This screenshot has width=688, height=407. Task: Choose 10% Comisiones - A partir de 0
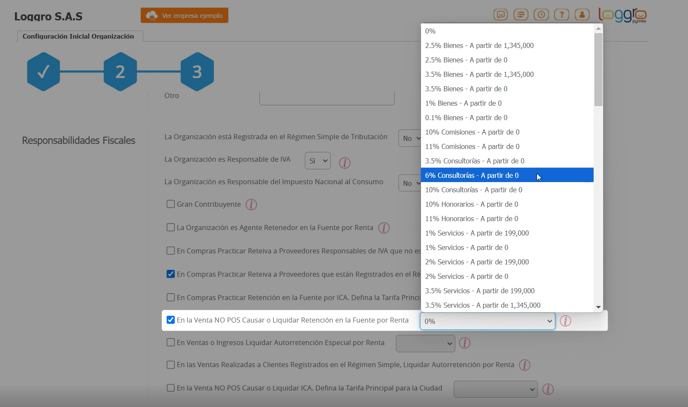(507, 132)
